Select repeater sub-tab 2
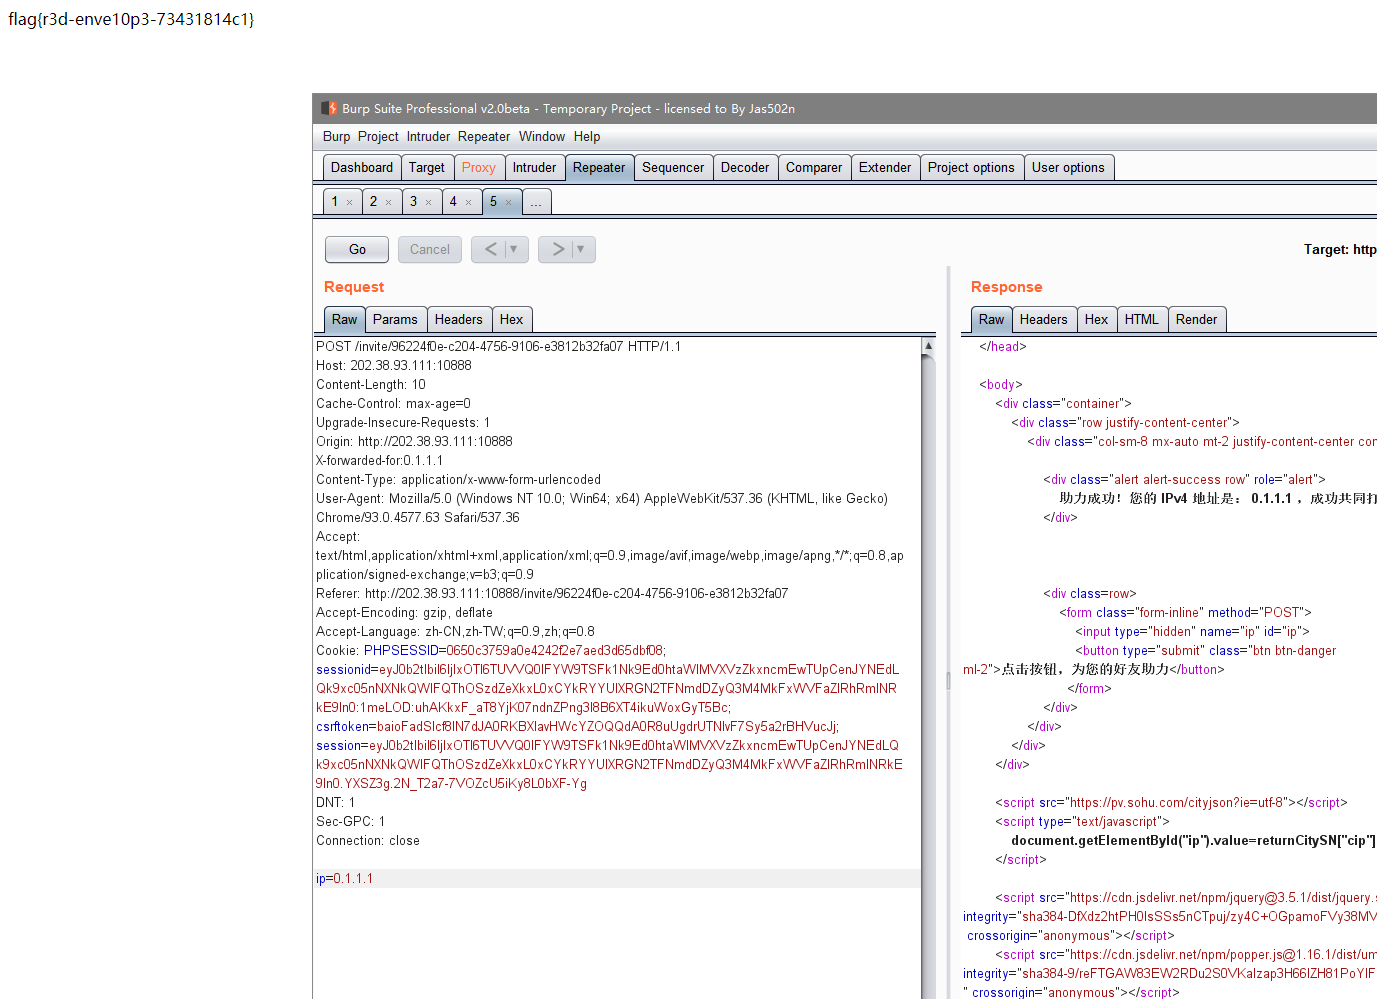The image size is (1377, 999). coord(374,201)
